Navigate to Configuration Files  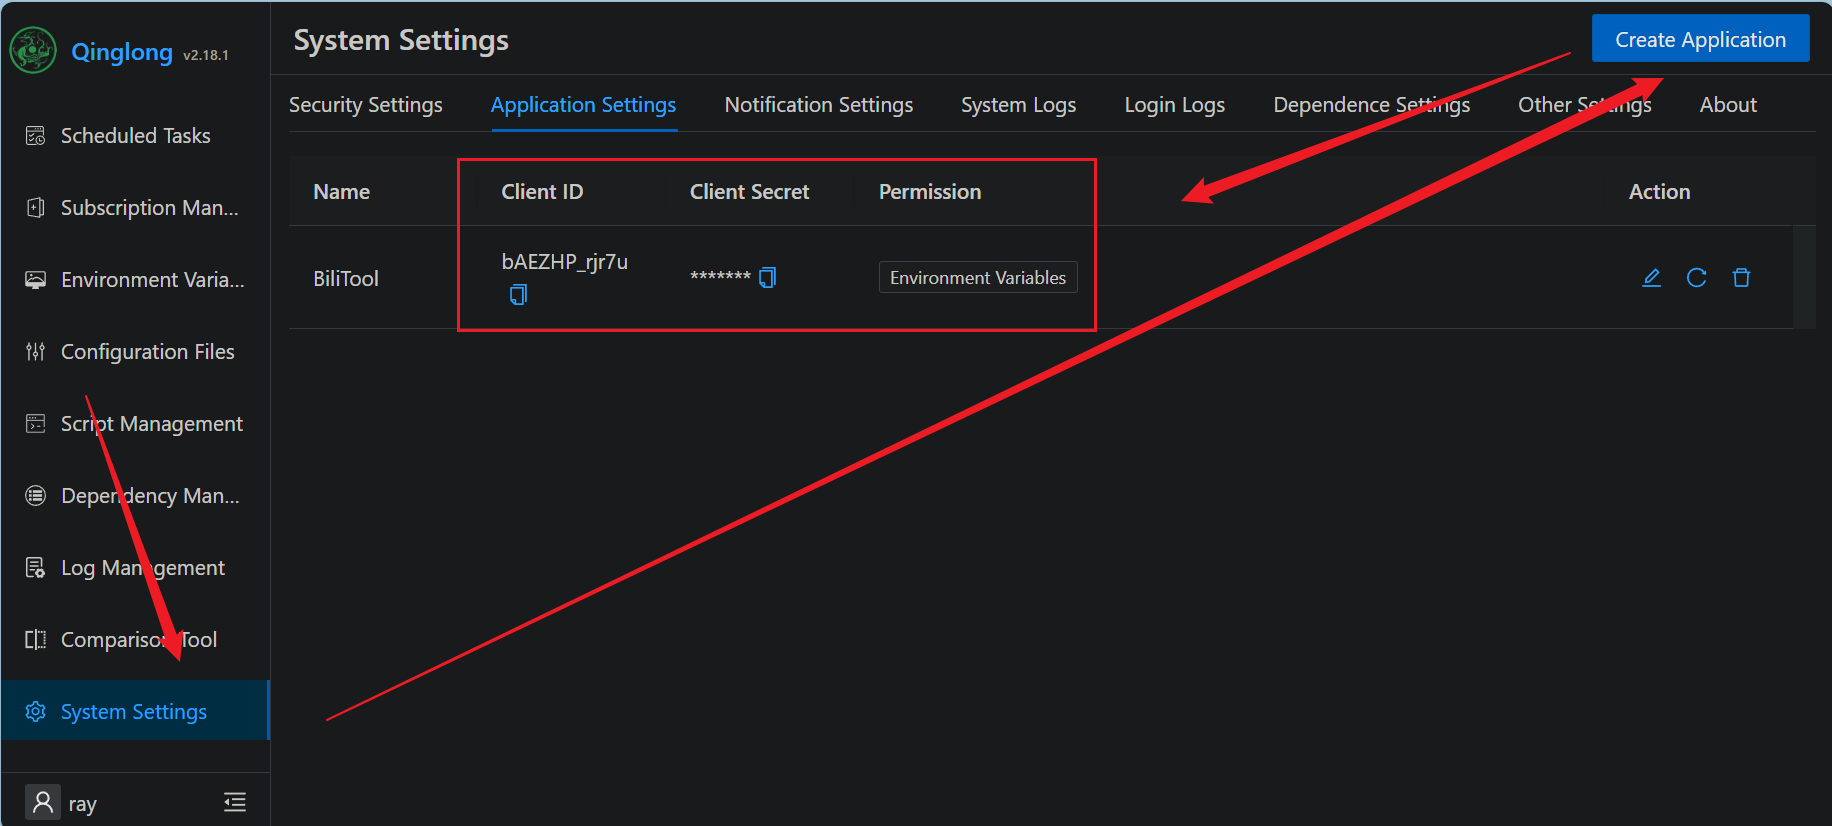(147, 352)
